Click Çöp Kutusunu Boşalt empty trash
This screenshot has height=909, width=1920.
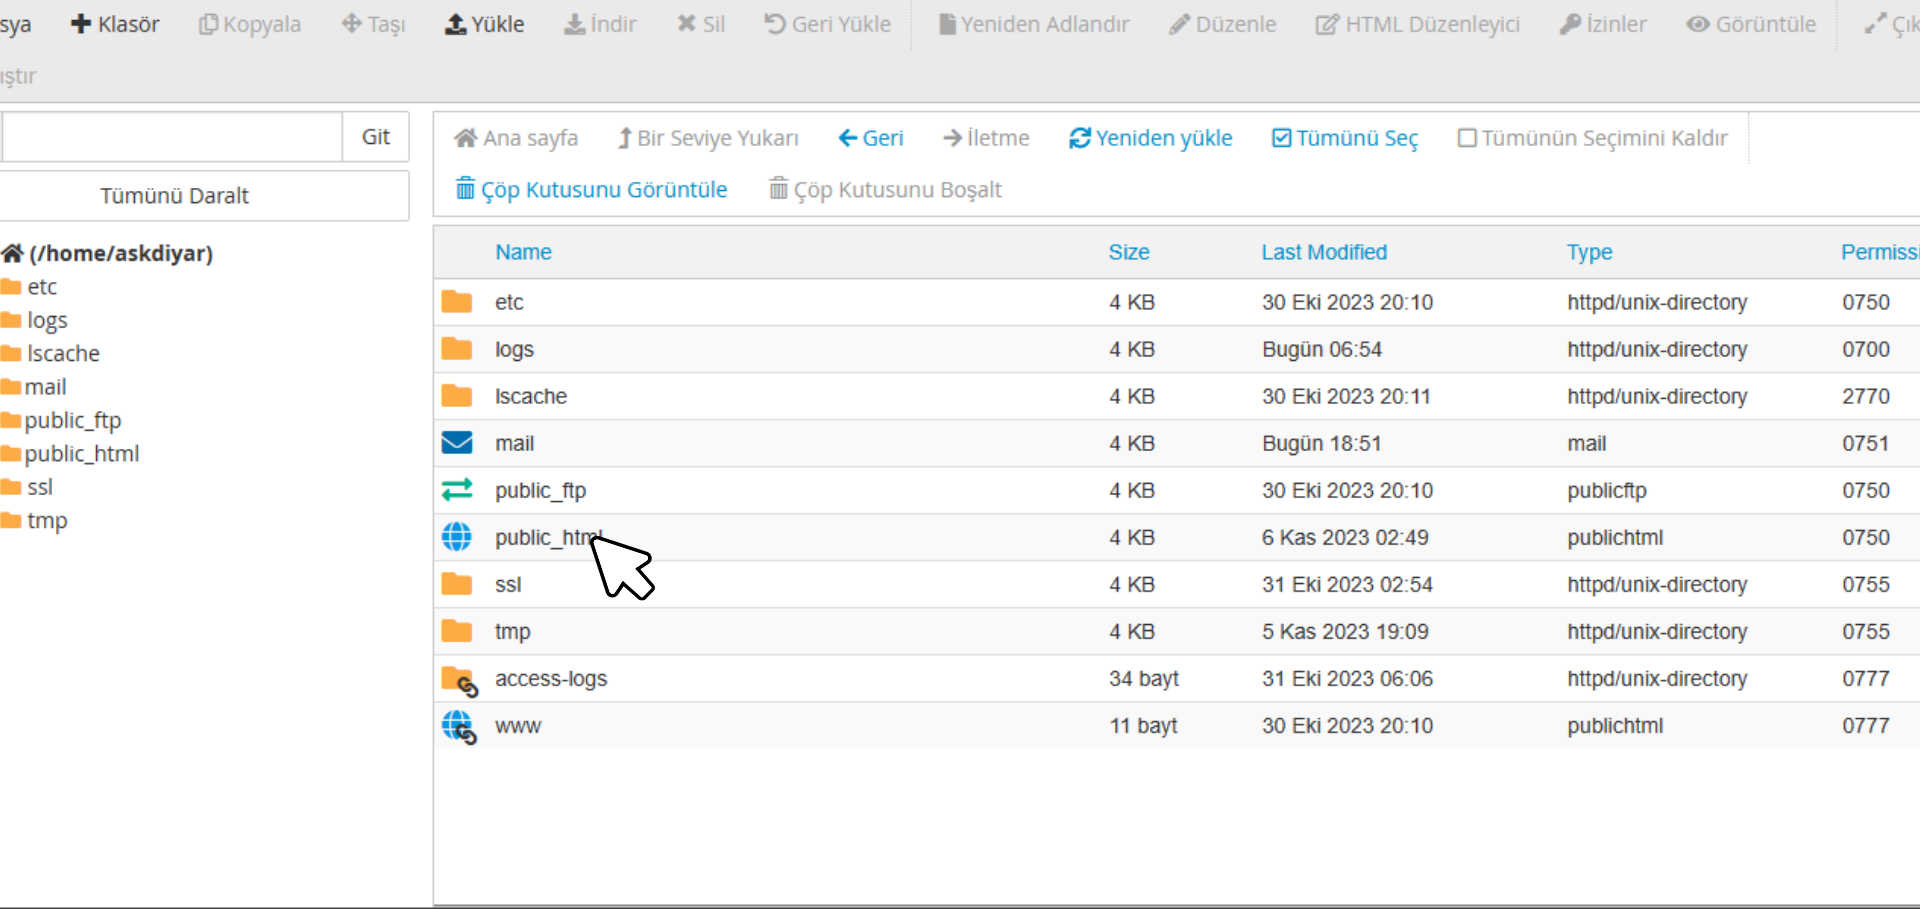click(885, 189)
